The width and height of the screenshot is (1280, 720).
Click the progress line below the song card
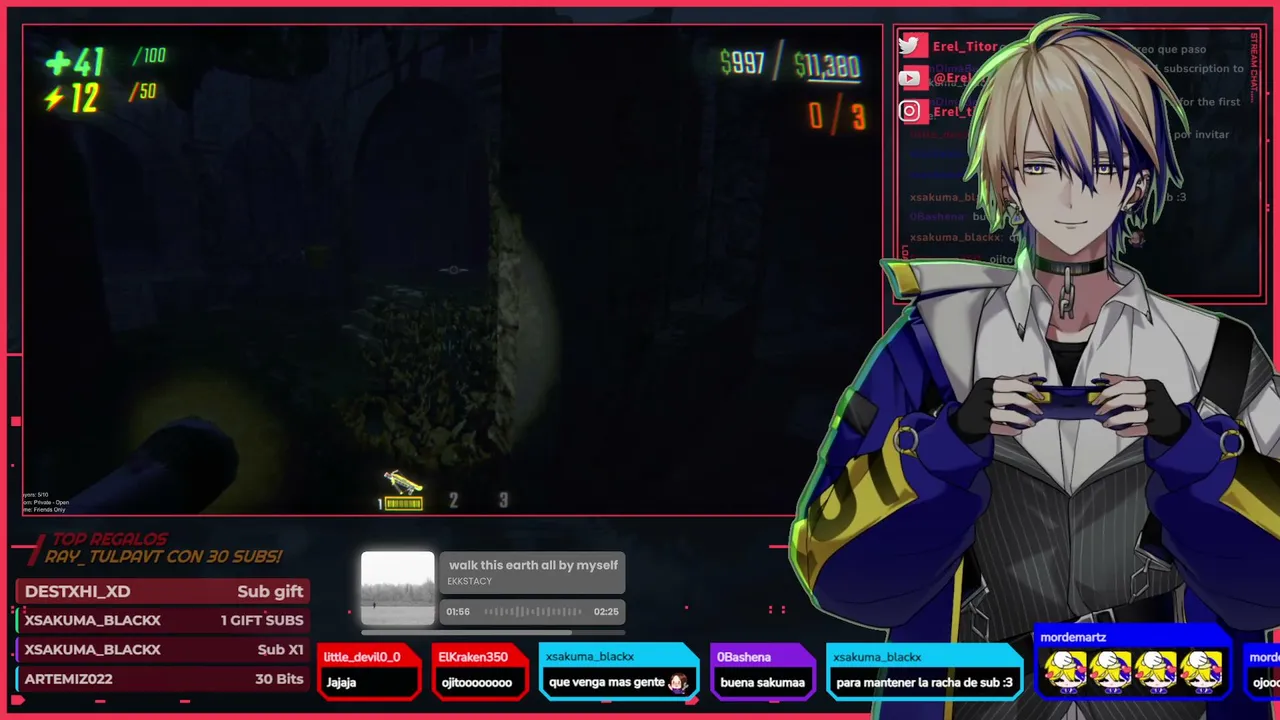[x=493, y=632]
